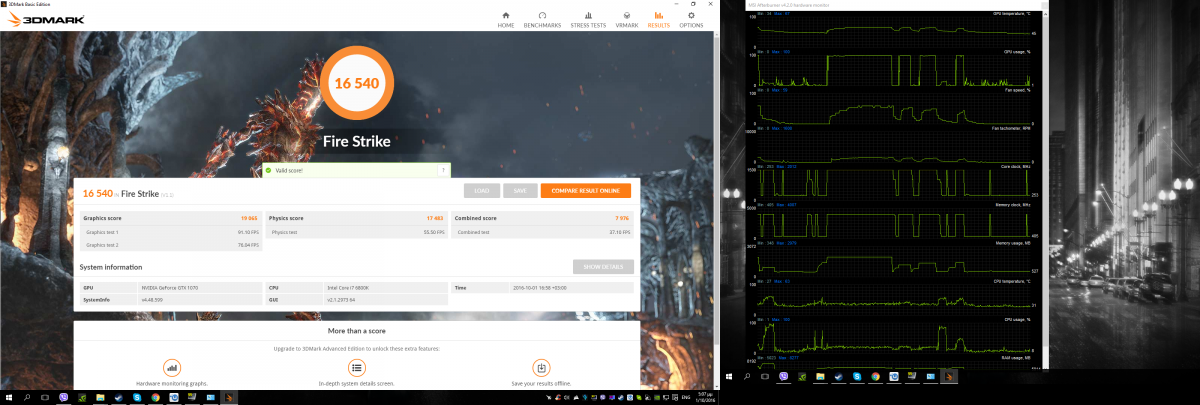This screenshot has height=405, width=1200.
Task: Click the Graphics score value 19 865
Action: pos(250,217)
